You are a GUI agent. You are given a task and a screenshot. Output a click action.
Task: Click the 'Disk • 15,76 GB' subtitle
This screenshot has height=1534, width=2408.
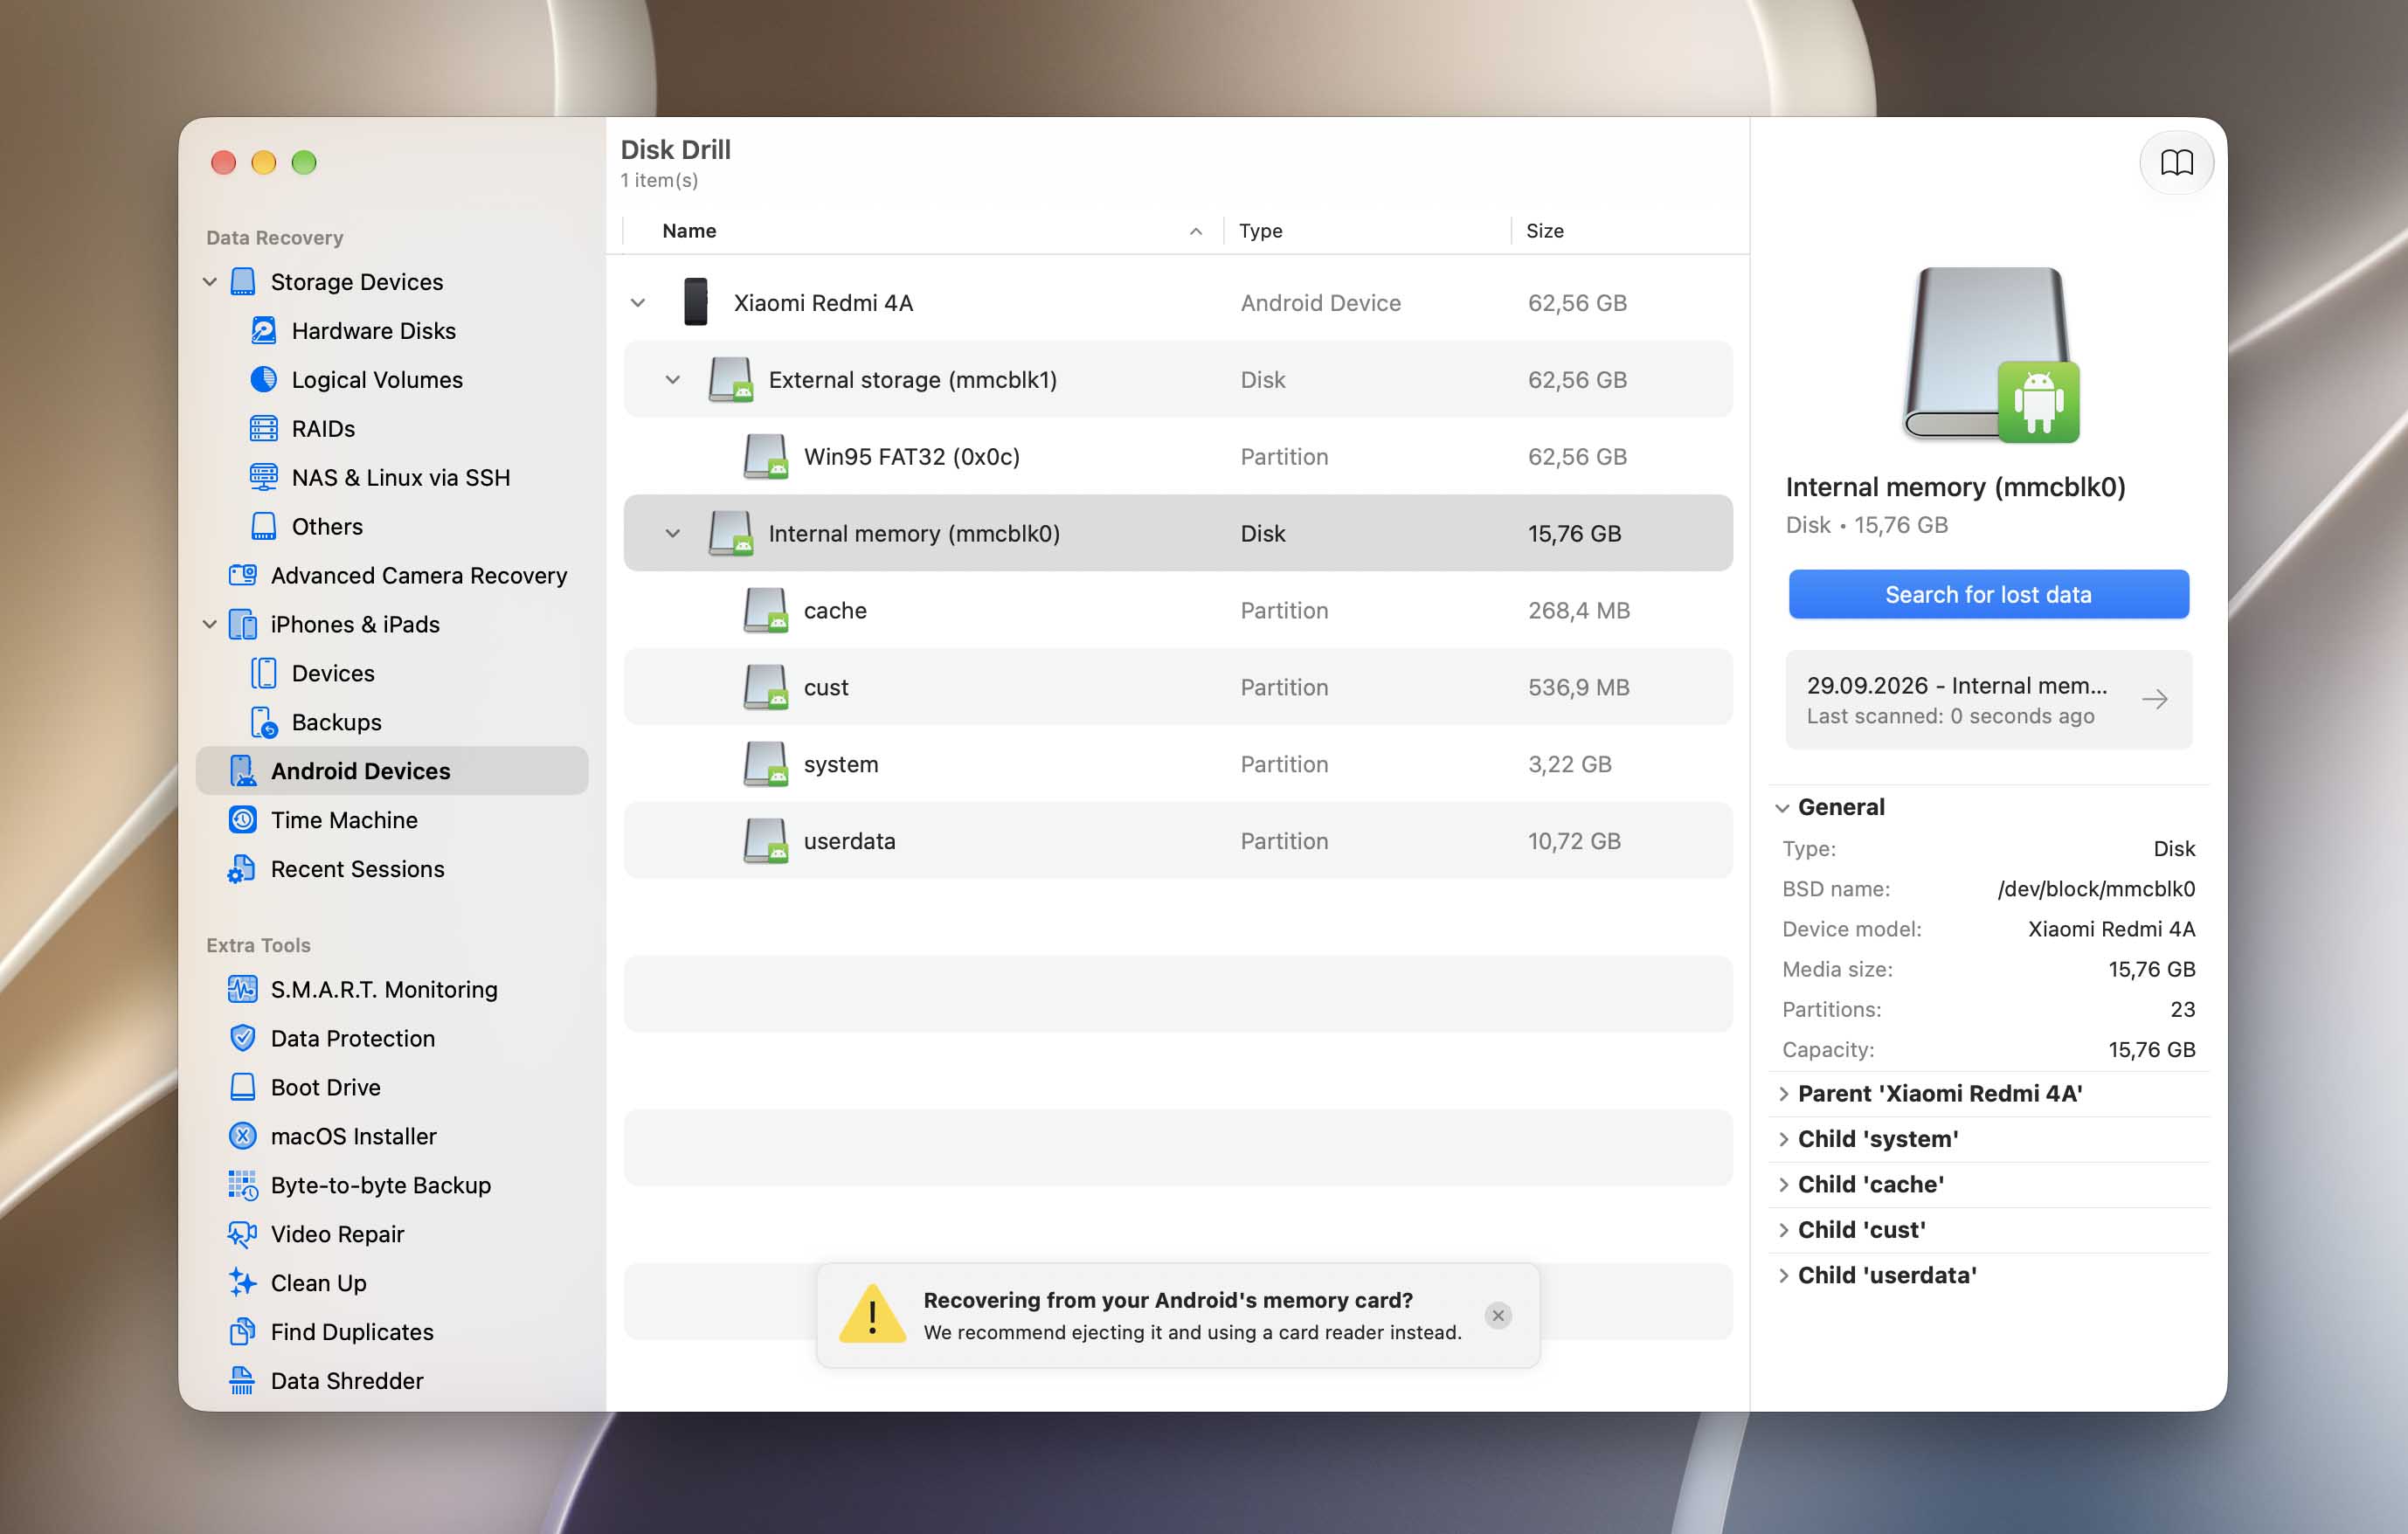1866,526
